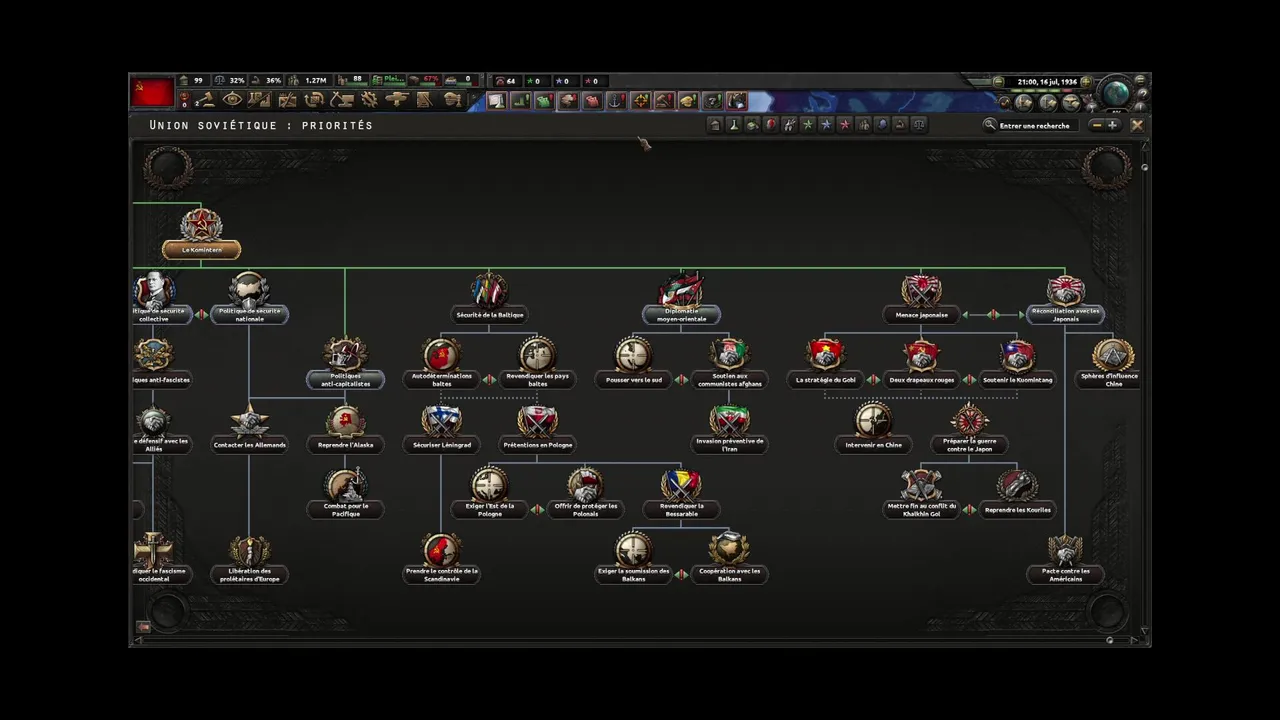Select 'Libération des prolétaires d'Europe' focus
The image size is (1280, 720).
pos(249,557)
